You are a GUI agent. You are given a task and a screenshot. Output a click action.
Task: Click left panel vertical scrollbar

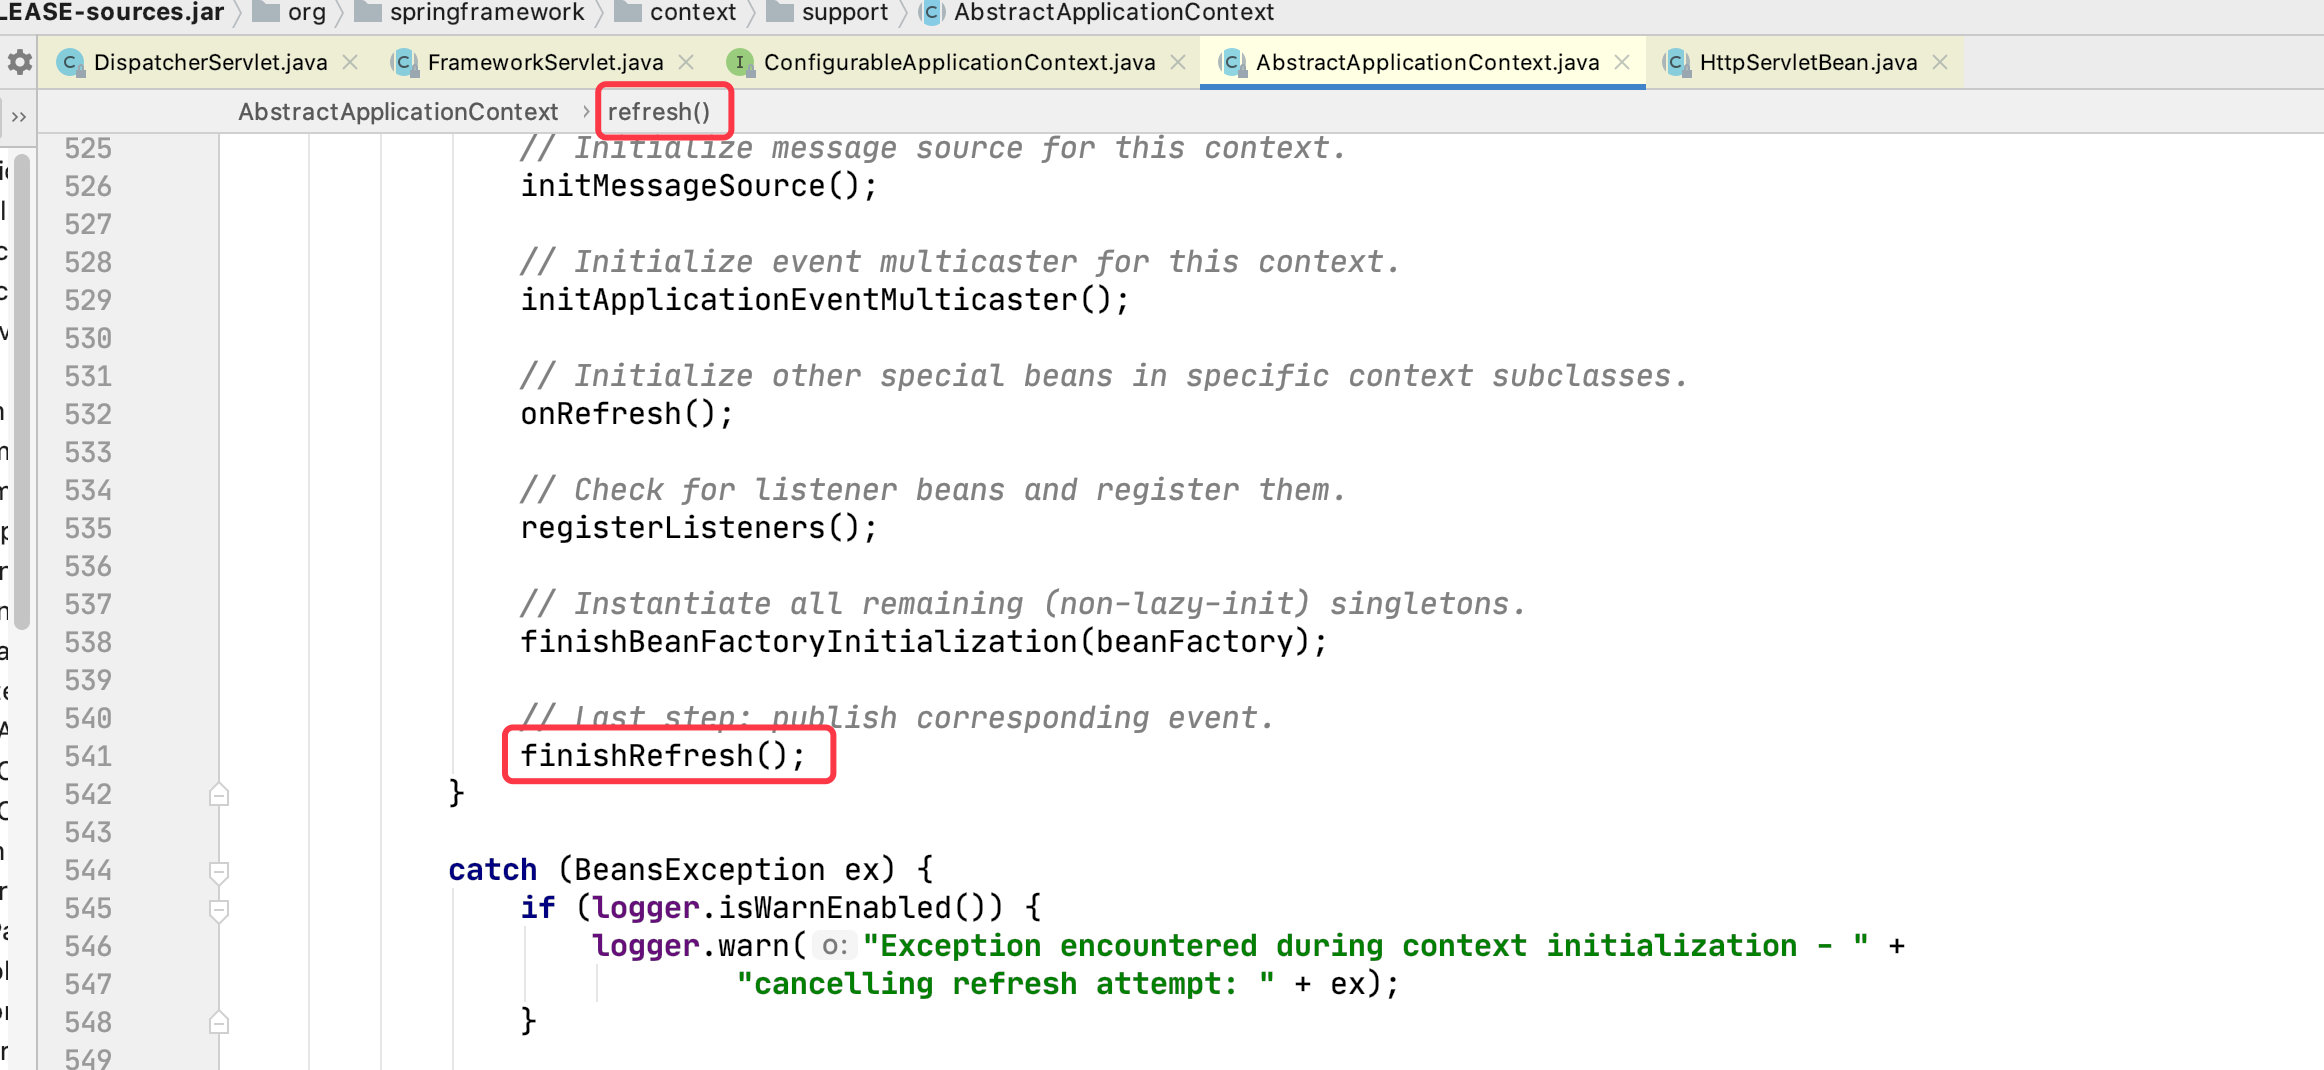pos(22,390)
